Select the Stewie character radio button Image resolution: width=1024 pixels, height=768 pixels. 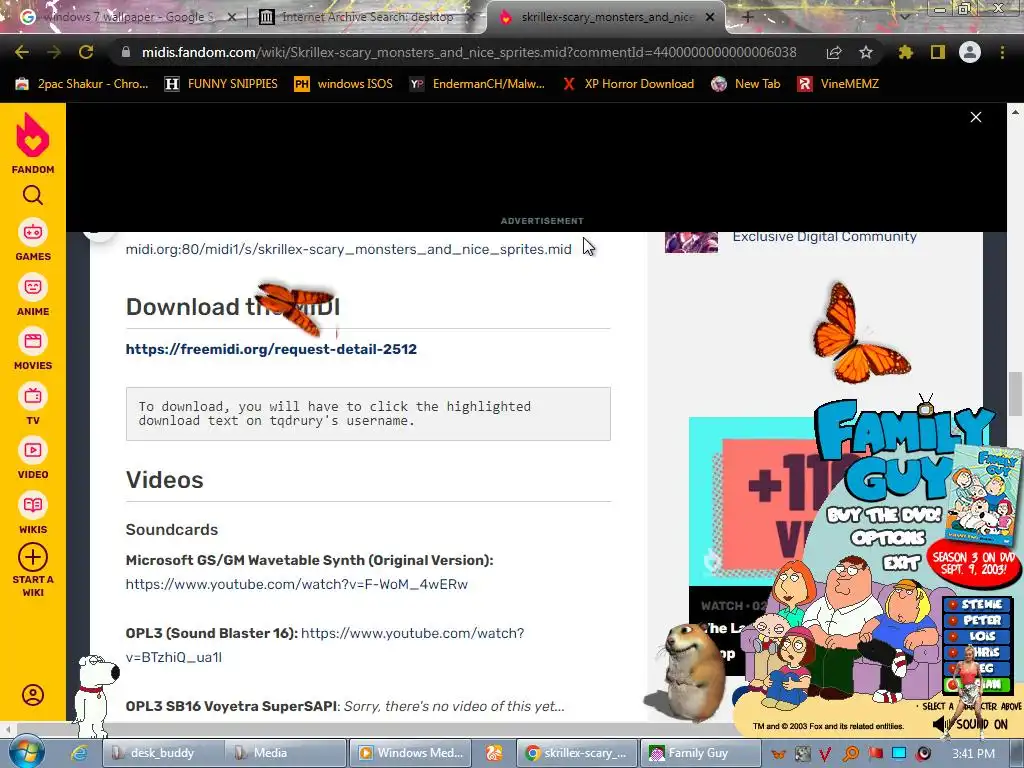pyautogui.click(x=953, y=605)
